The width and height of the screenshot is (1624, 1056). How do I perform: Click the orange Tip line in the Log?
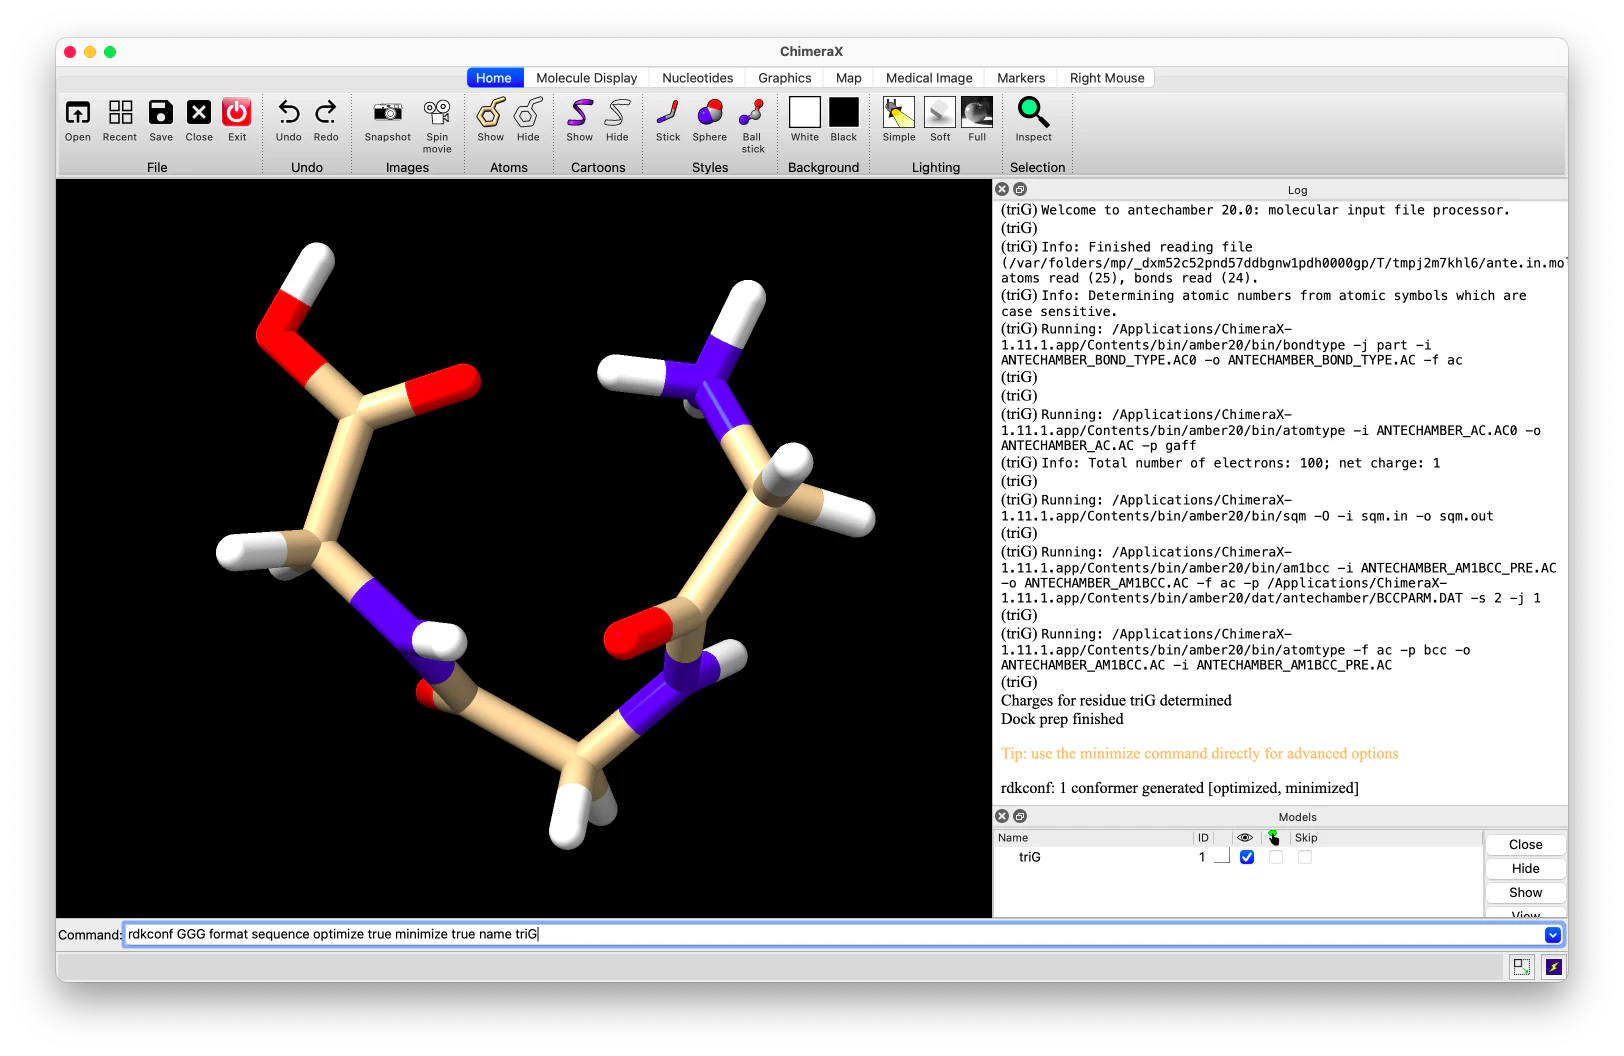tap(1200, 754)
